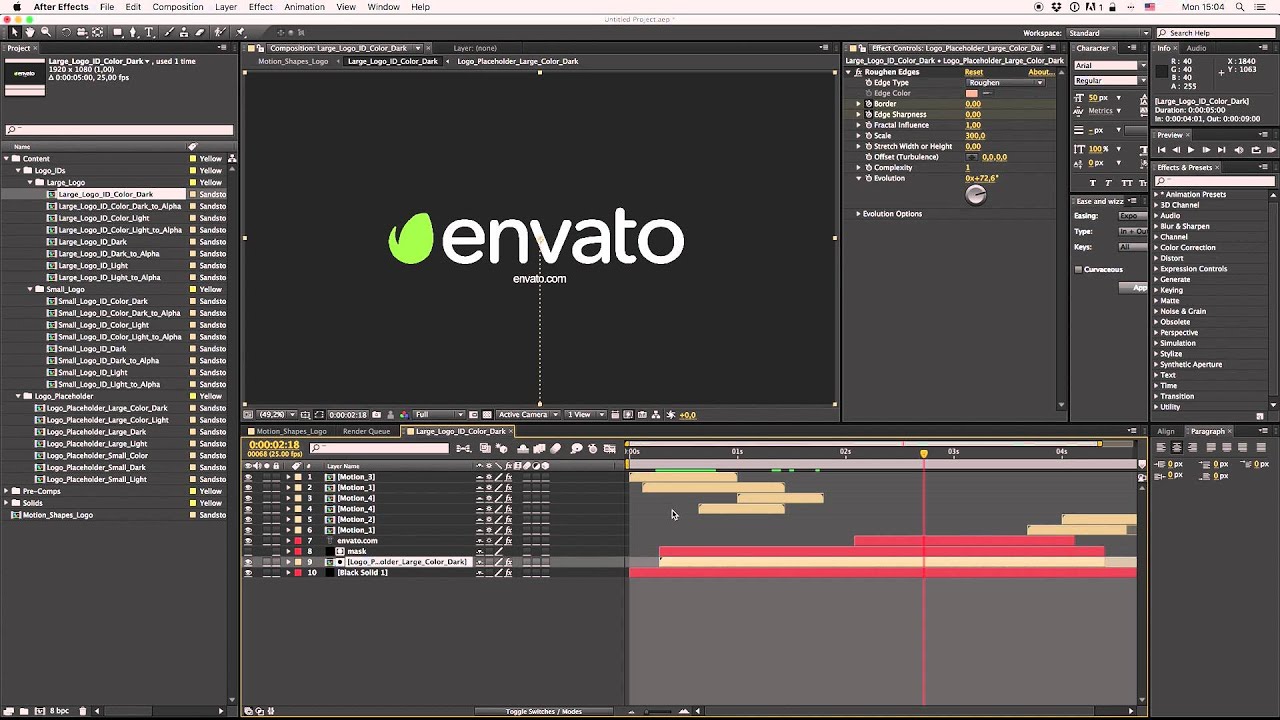Expand layer 1 Motion_3 properties
The width and height of the screenshot is (1280, 720).
(x=288, y=477)
